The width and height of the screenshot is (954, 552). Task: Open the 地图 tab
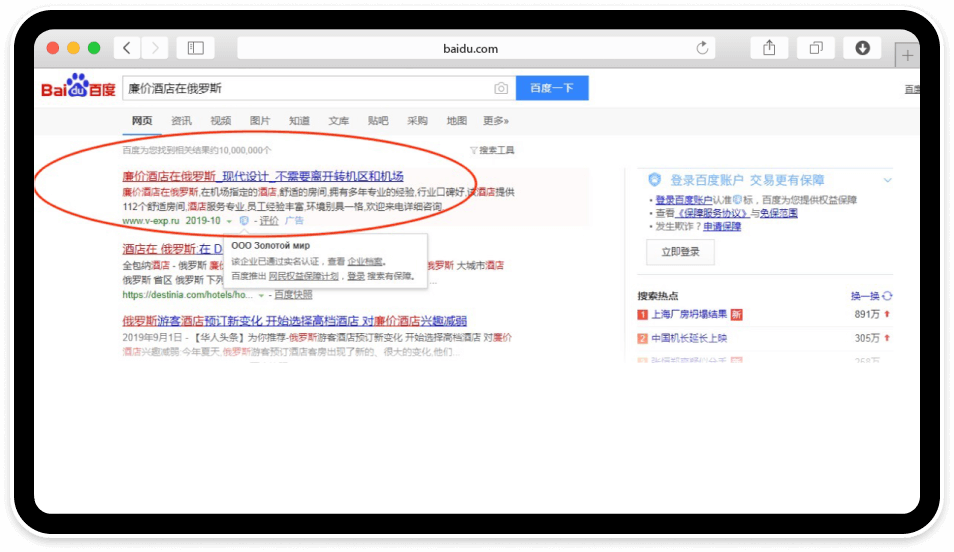tap(457, 121)
